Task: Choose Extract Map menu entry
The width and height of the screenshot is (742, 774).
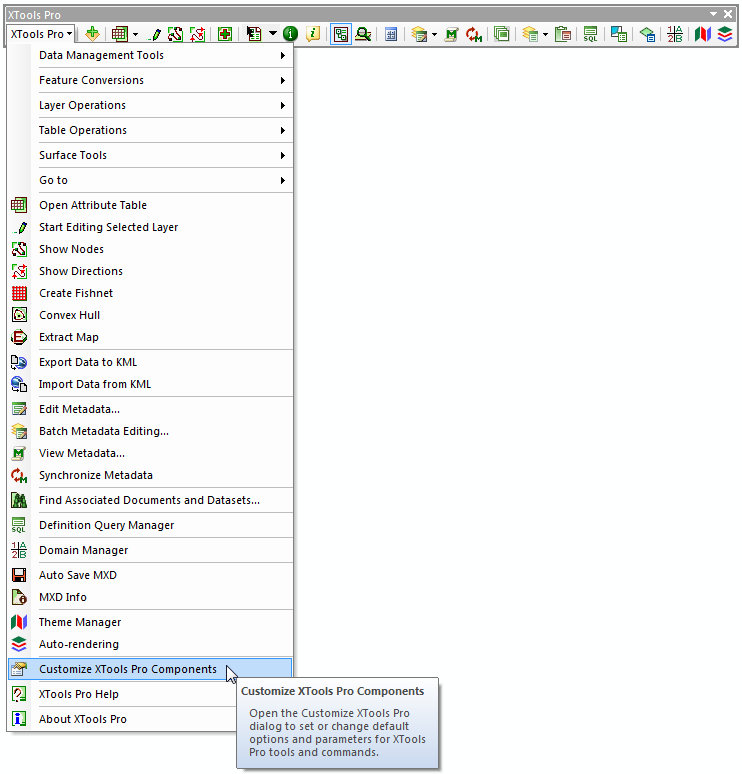Action: tap(151, 337)
